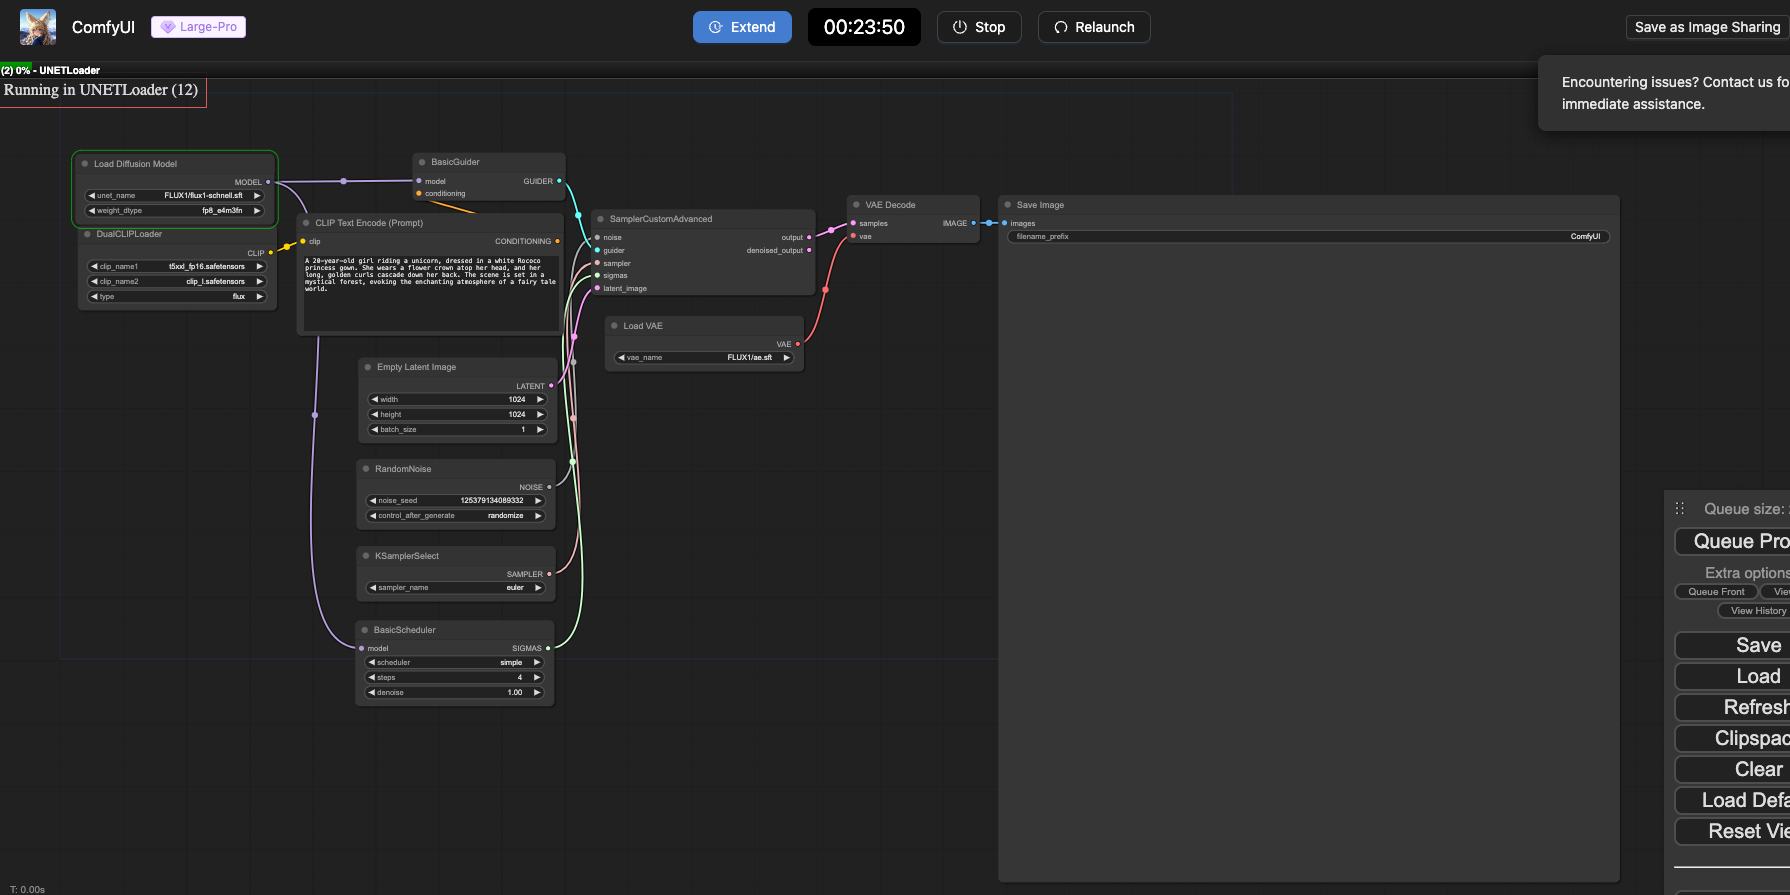The height and width of the screenshot is (895, 1790).
Task: Click the IMAGE output port on VAE Decode
Action: point(973,223)
